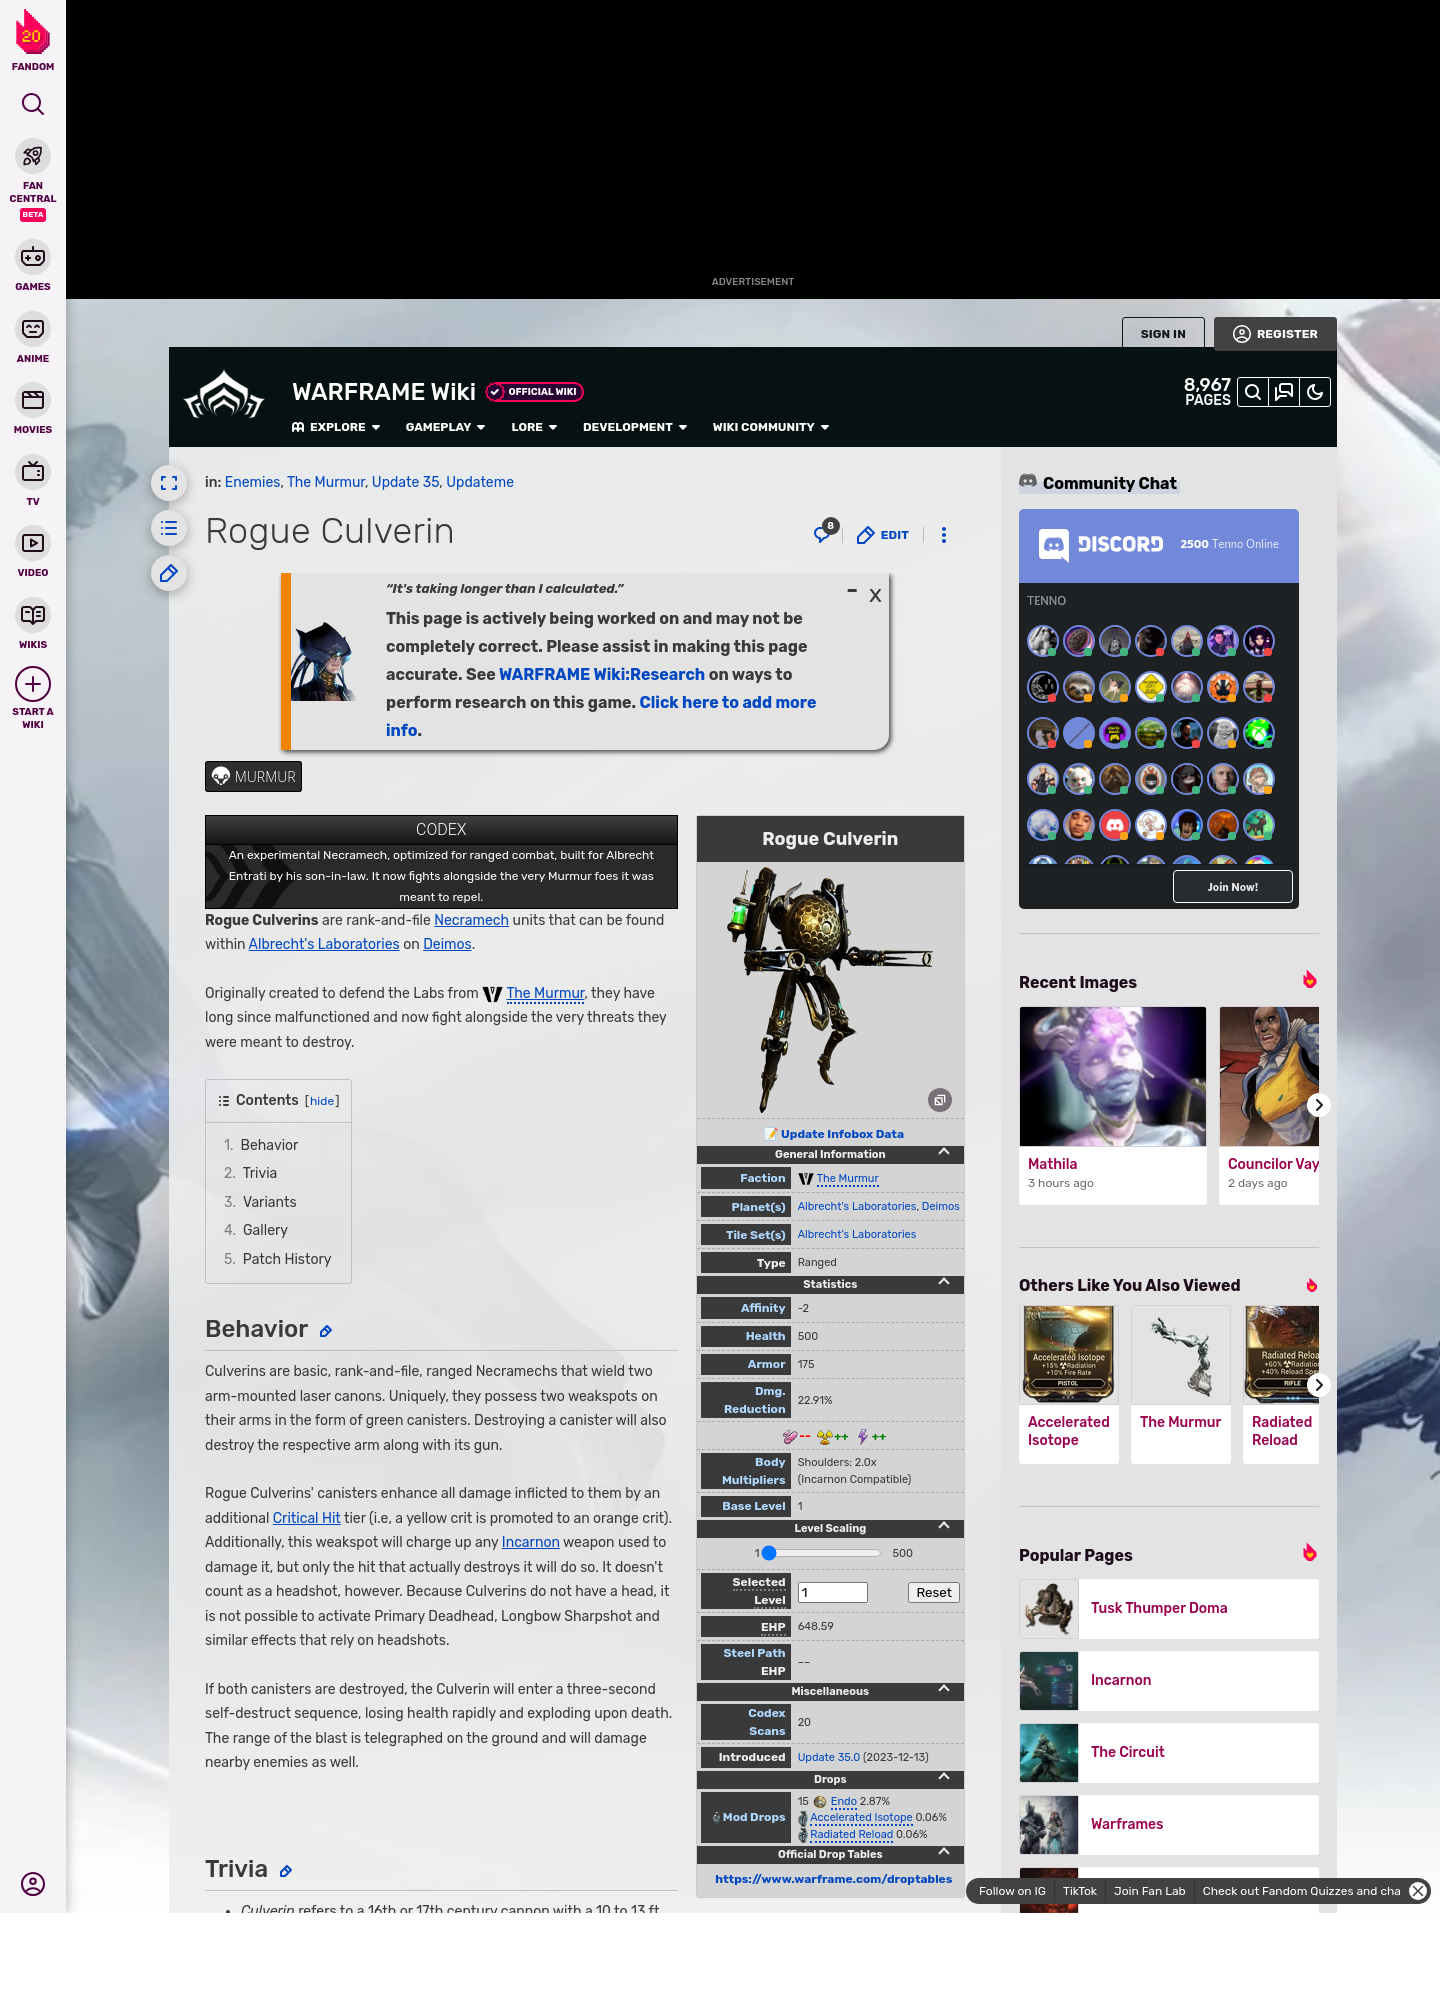
Task: Open the Explore menu
Action: [336, 427]
